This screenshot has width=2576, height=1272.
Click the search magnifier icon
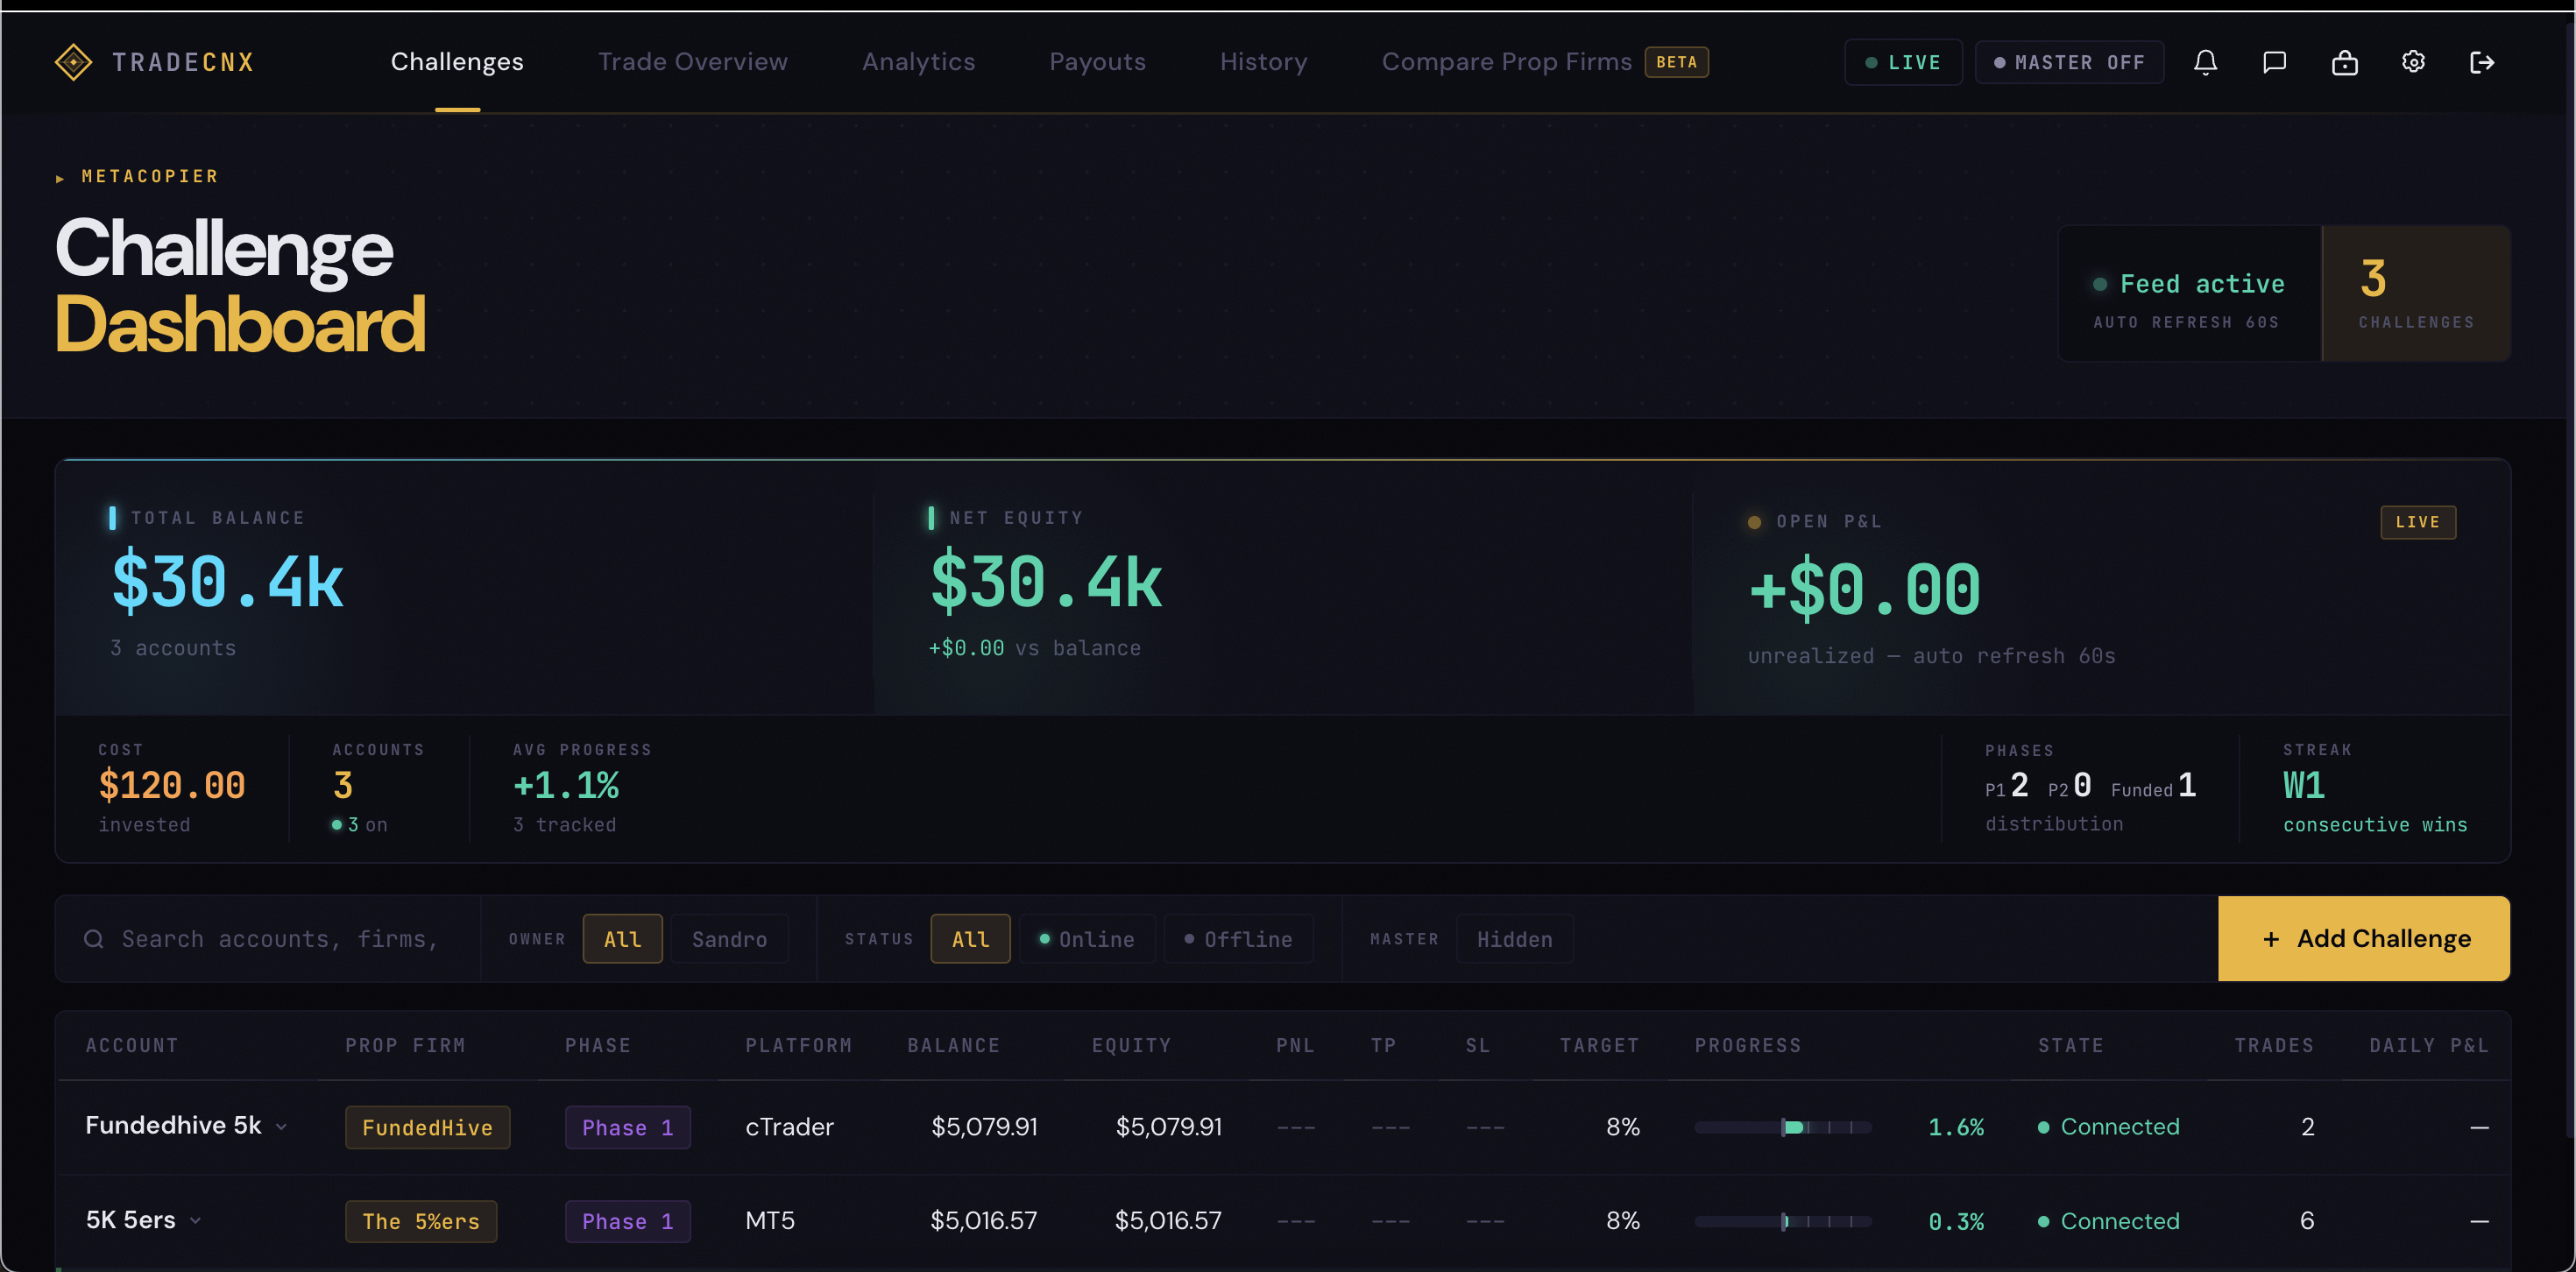pyautogui.click(x=94, y=939)
